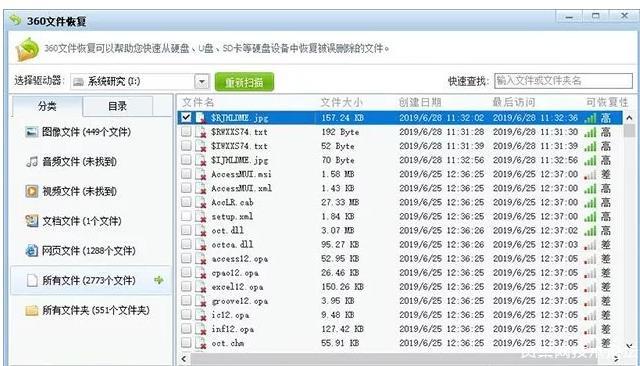Click the vertical scrollbar up arrow
Viewport: 640px width, 366px height.
pyautogui.click(x=629, y=118)
